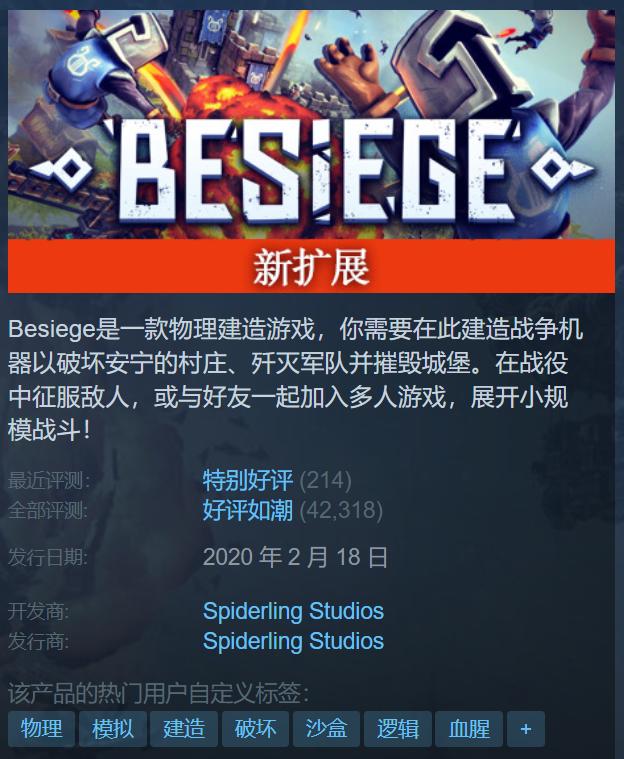Click the orange 新扩展 banner

(x=311, y=266)
